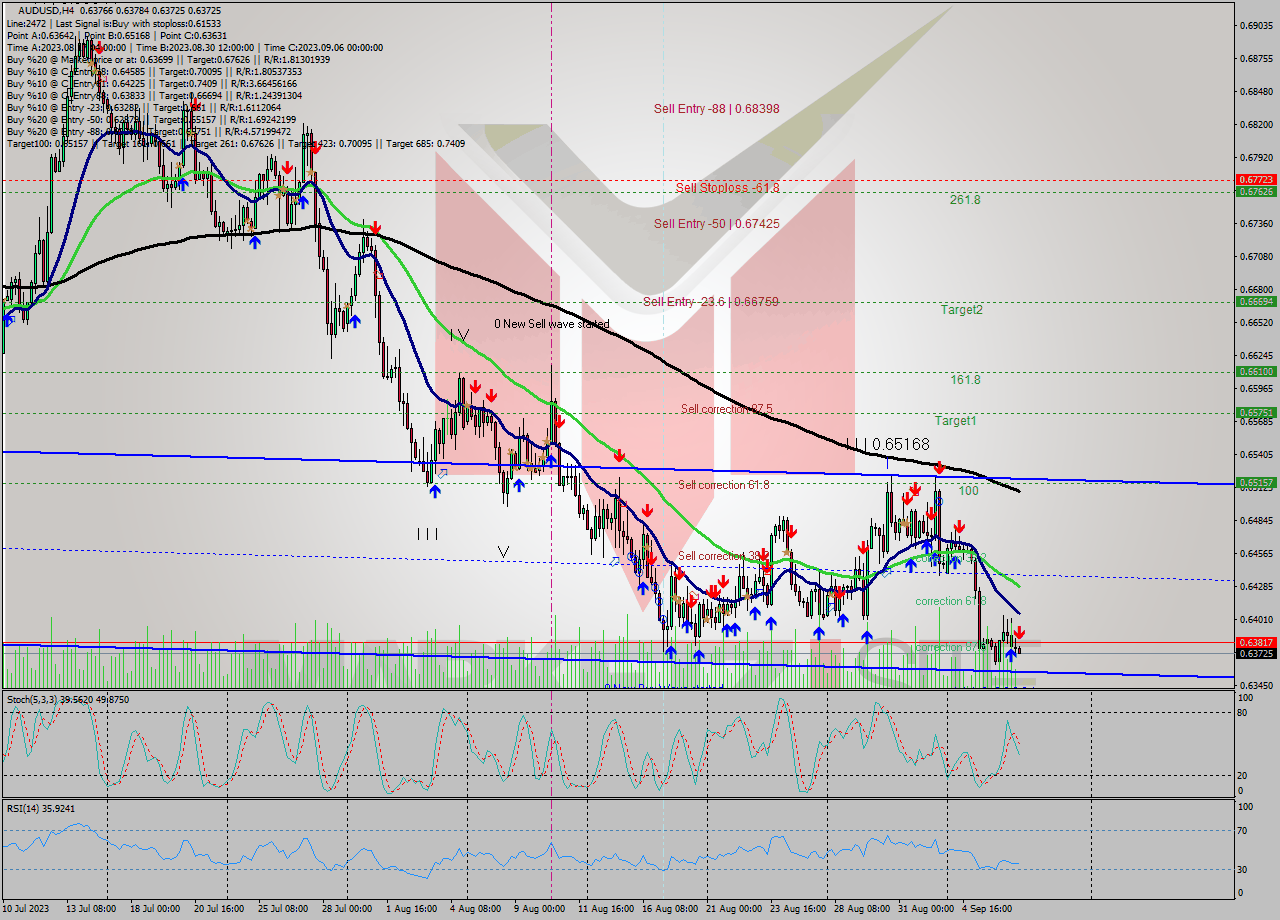Click the '21 Aug 00:00' time axis label
The width and height of the screenshot is (1280, 920).
pyautogui.click(x=733, y=909)
